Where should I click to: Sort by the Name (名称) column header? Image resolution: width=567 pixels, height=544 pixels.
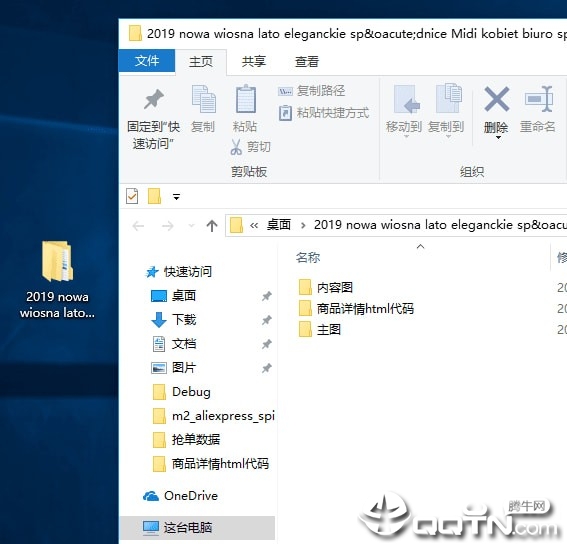coord(308,258)
